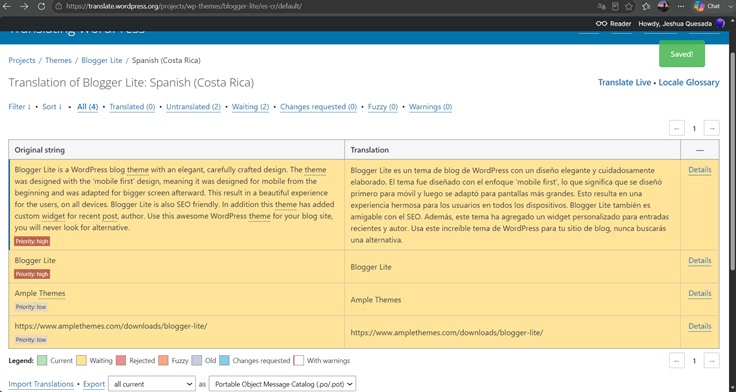Open the Locale Glossary
This screenshot has height=392, width=736.
689,82
